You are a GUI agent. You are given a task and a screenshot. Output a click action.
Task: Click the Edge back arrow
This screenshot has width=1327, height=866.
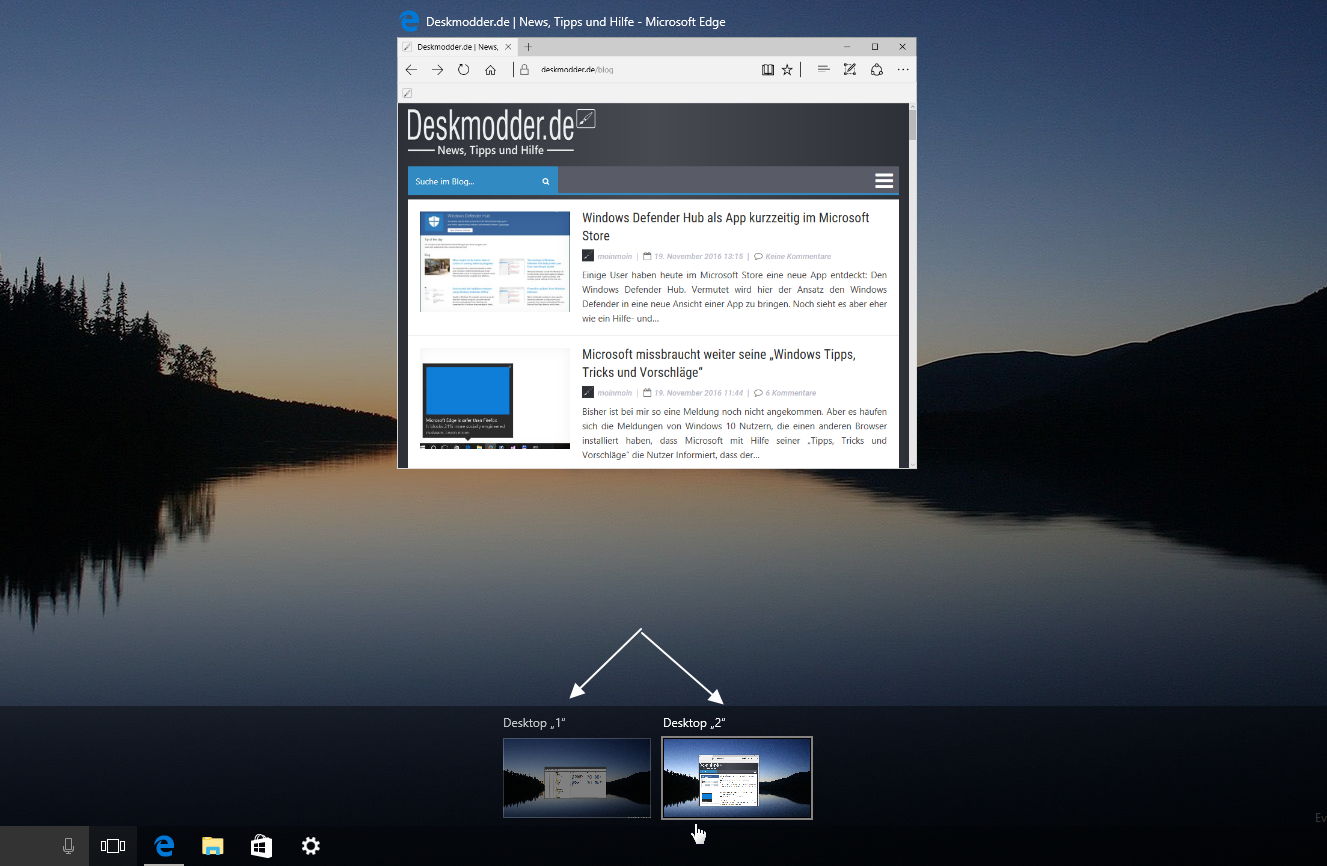[x=411, y=70]
